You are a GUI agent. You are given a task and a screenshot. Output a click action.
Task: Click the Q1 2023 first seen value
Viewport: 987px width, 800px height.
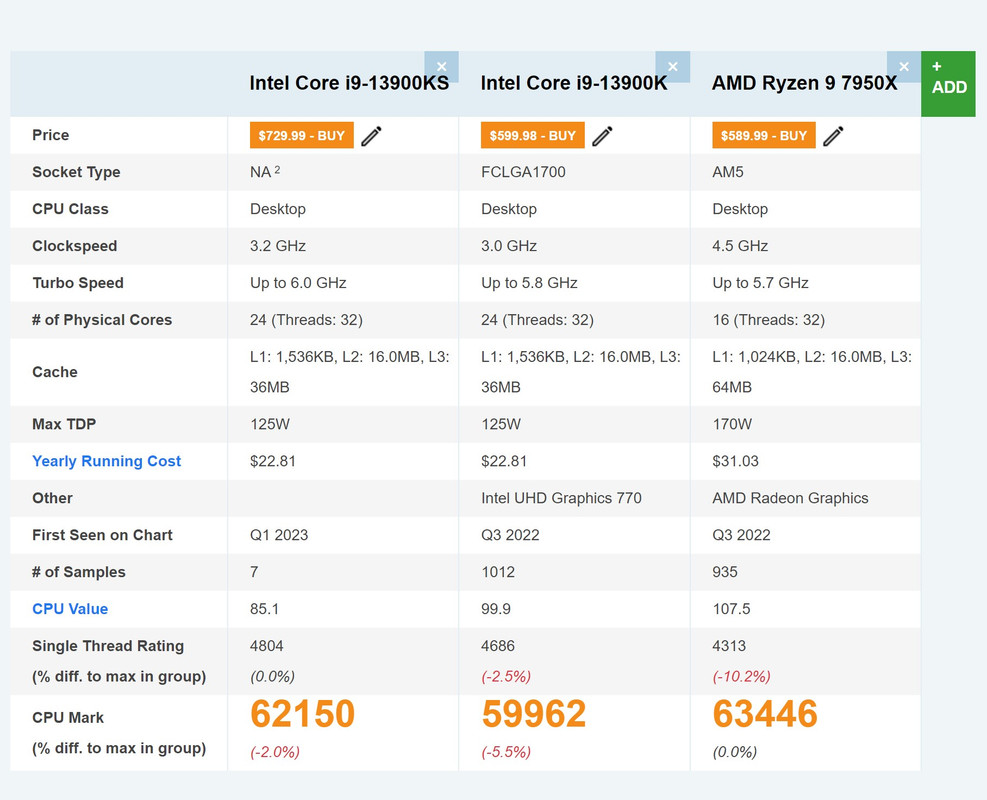click(279, 535)
